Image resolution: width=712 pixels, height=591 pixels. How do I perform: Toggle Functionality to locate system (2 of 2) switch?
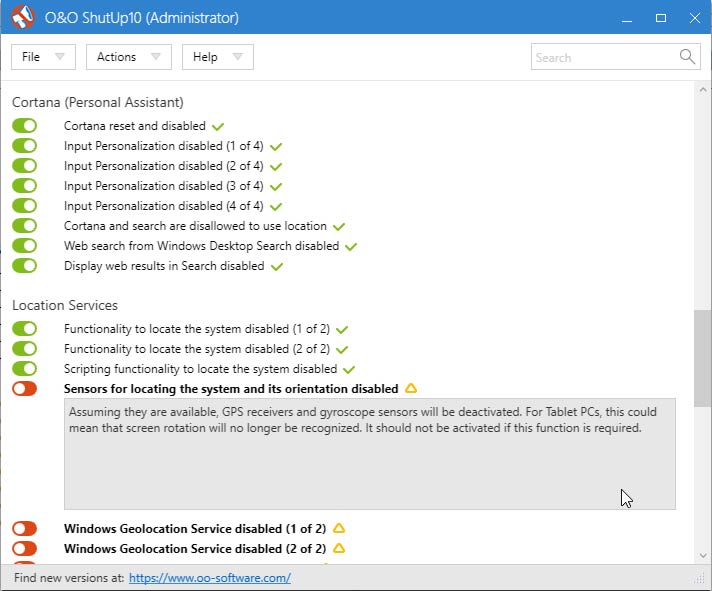(25, 349)
